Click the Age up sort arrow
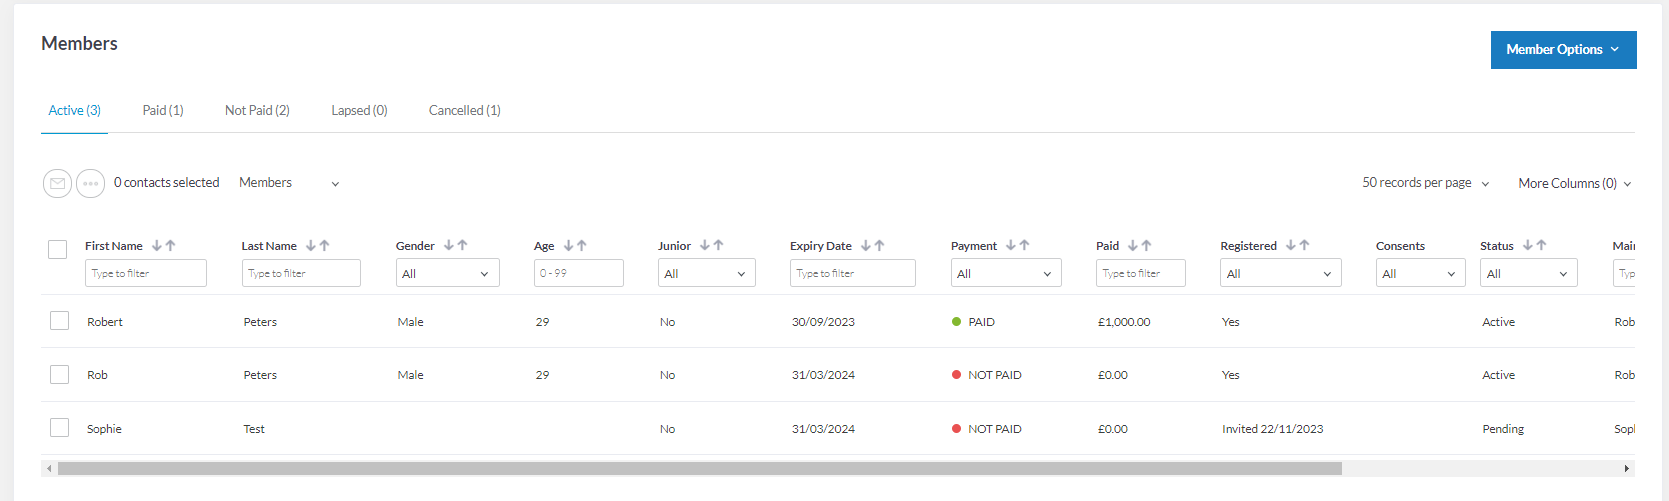 pos(582,245)
